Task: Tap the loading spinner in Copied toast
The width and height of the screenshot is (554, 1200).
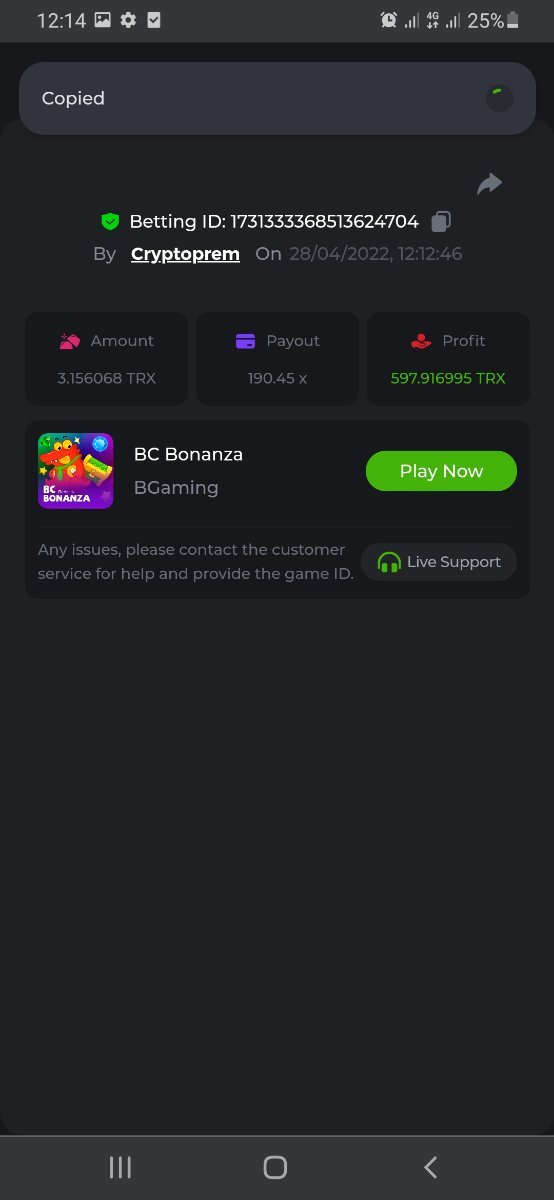Action: (499, 98)
